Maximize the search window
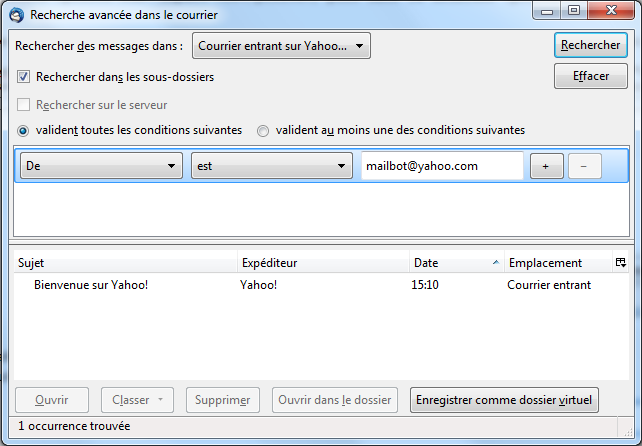642x446 pixels. pyautogui.click(x=574, y=11)
